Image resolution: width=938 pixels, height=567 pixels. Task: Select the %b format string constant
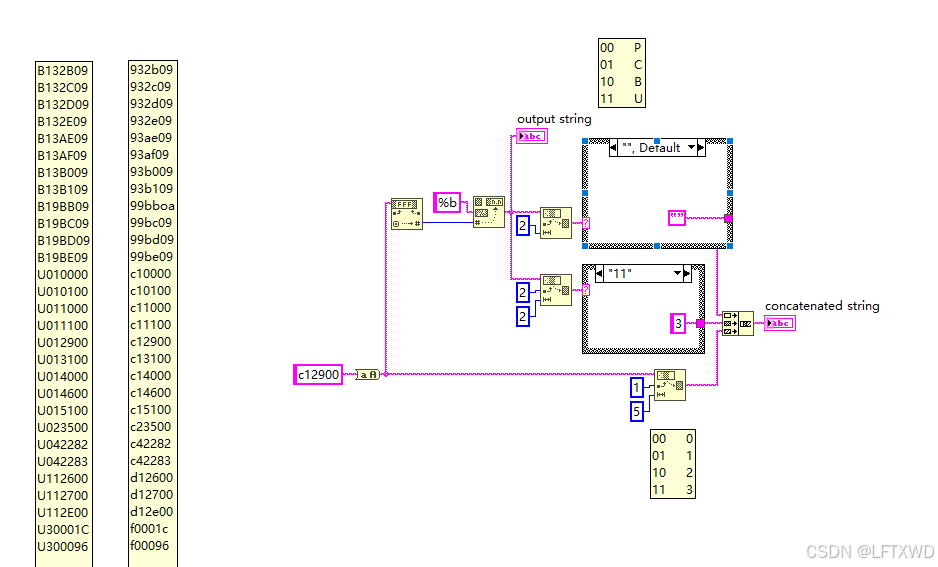tap(447, 203)
